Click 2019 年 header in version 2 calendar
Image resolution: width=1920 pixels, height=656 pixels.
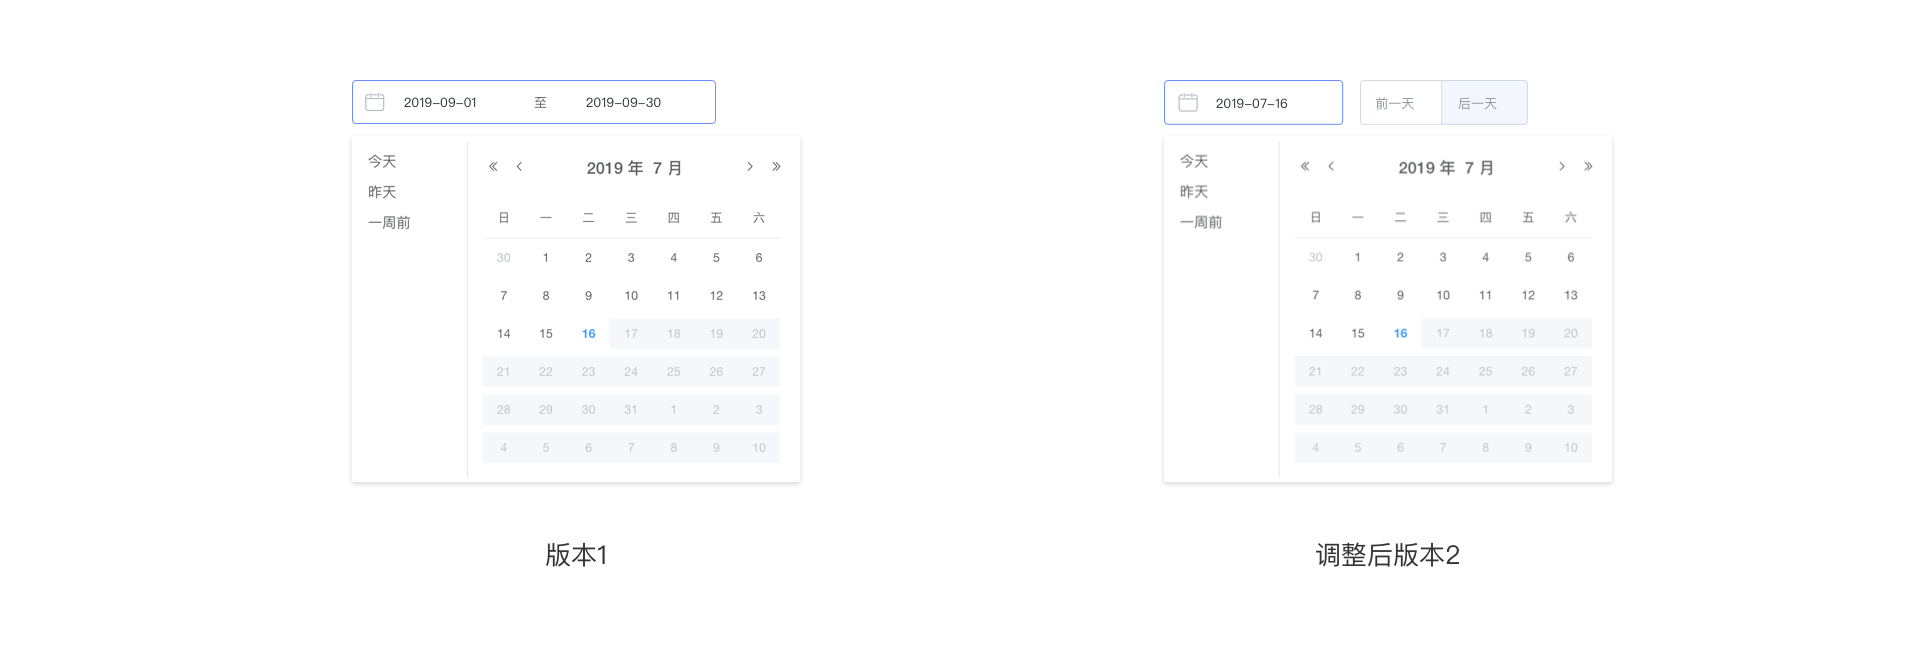tap(1427, 168)
